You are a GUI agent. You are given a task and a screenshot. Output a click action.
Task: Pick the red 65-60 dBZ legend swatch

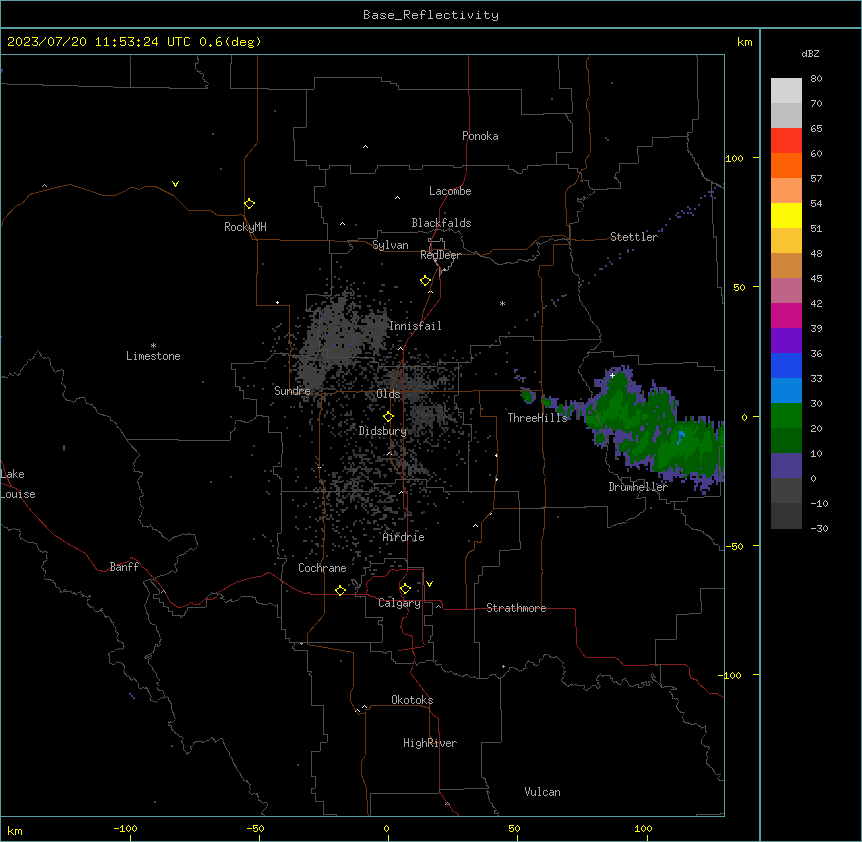coord(786,141)
